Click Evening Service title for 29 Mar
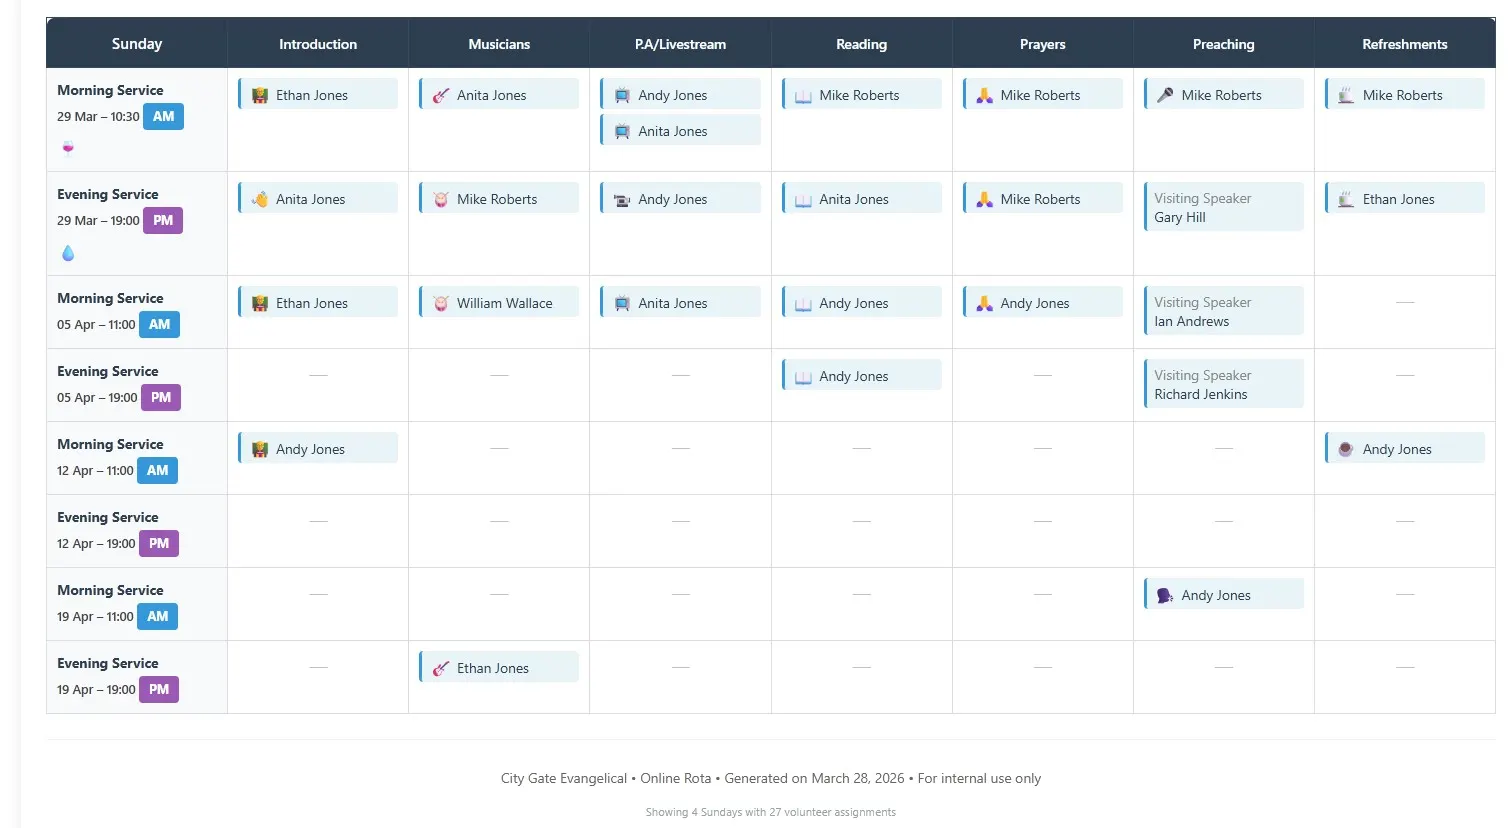1510x828 pixels. 108,194
